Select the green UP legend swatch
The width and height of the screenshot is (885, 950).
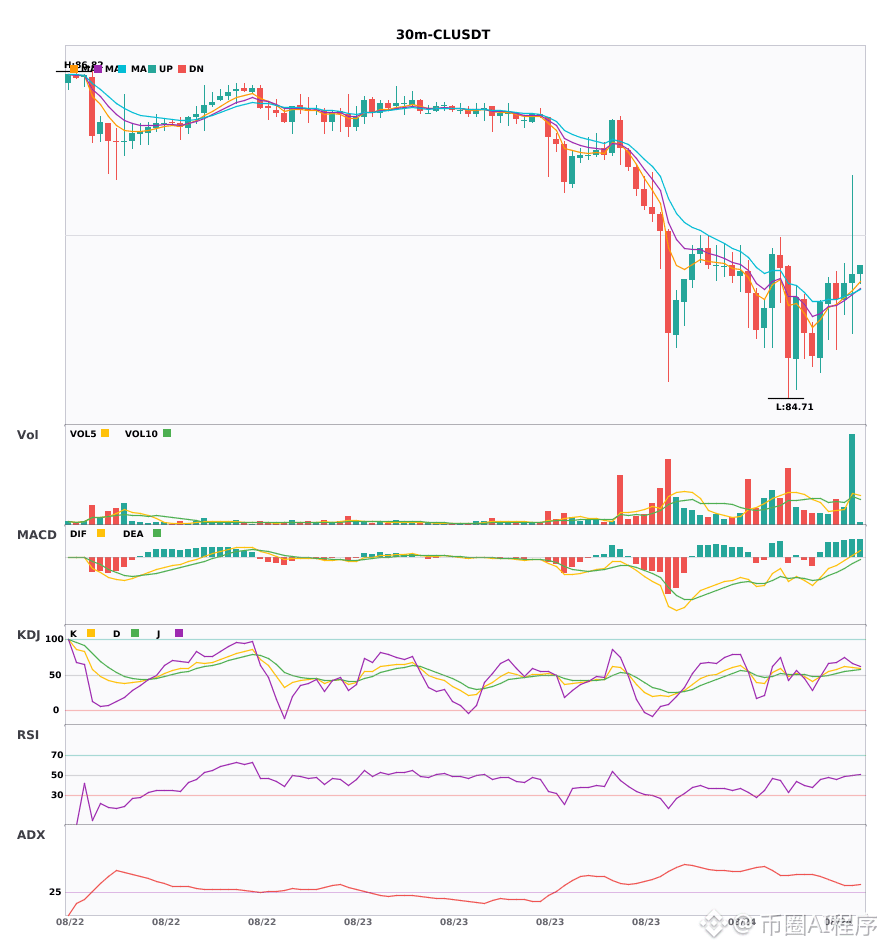(x=152, y=69)
